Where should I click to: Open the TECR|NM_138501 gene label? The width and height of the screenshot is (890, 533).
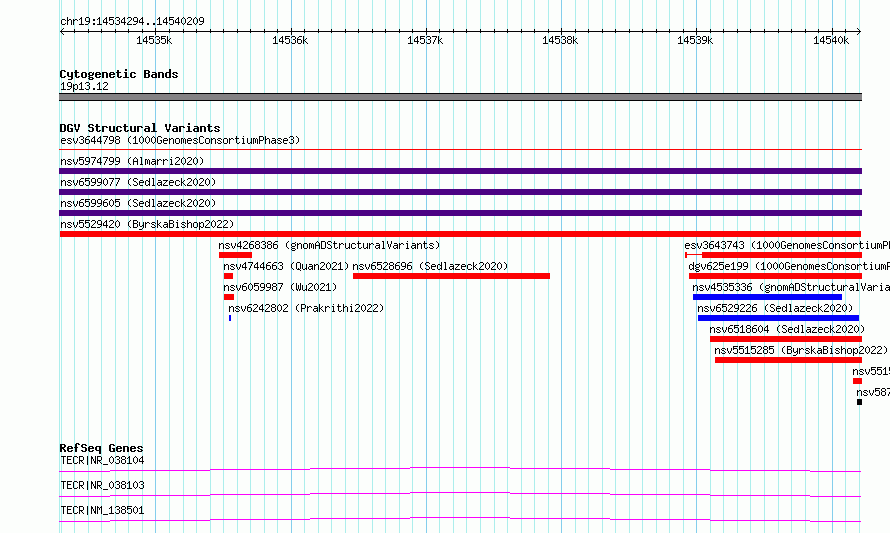click(102, 510)
